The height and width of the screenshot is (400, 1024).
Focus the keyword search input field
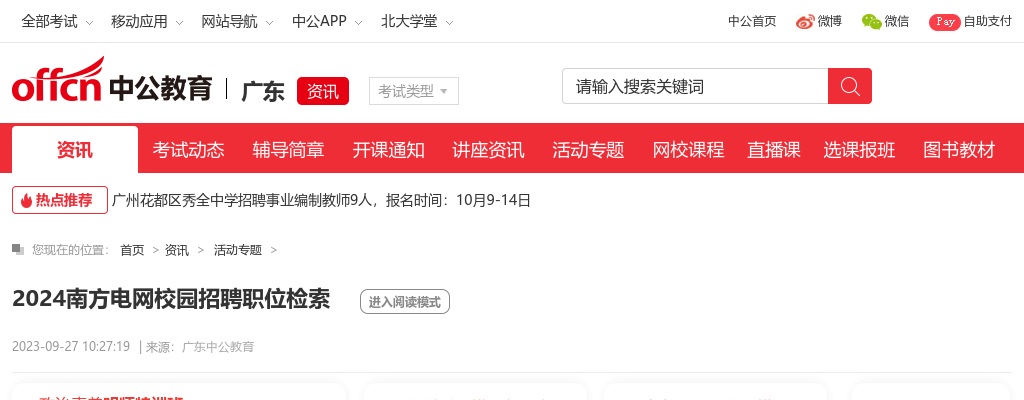tap(695, 86)
